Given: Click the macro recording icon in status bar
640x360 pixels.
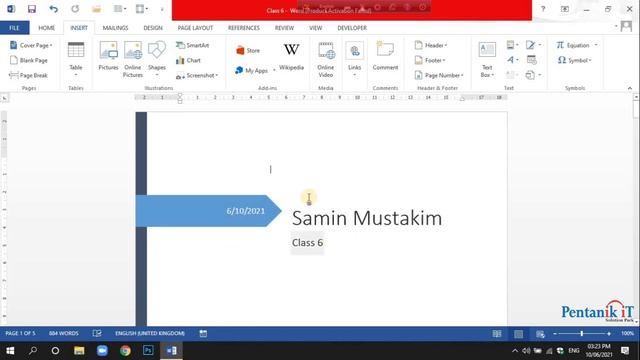Looking at the screenshot, I should tap(203, 333).
